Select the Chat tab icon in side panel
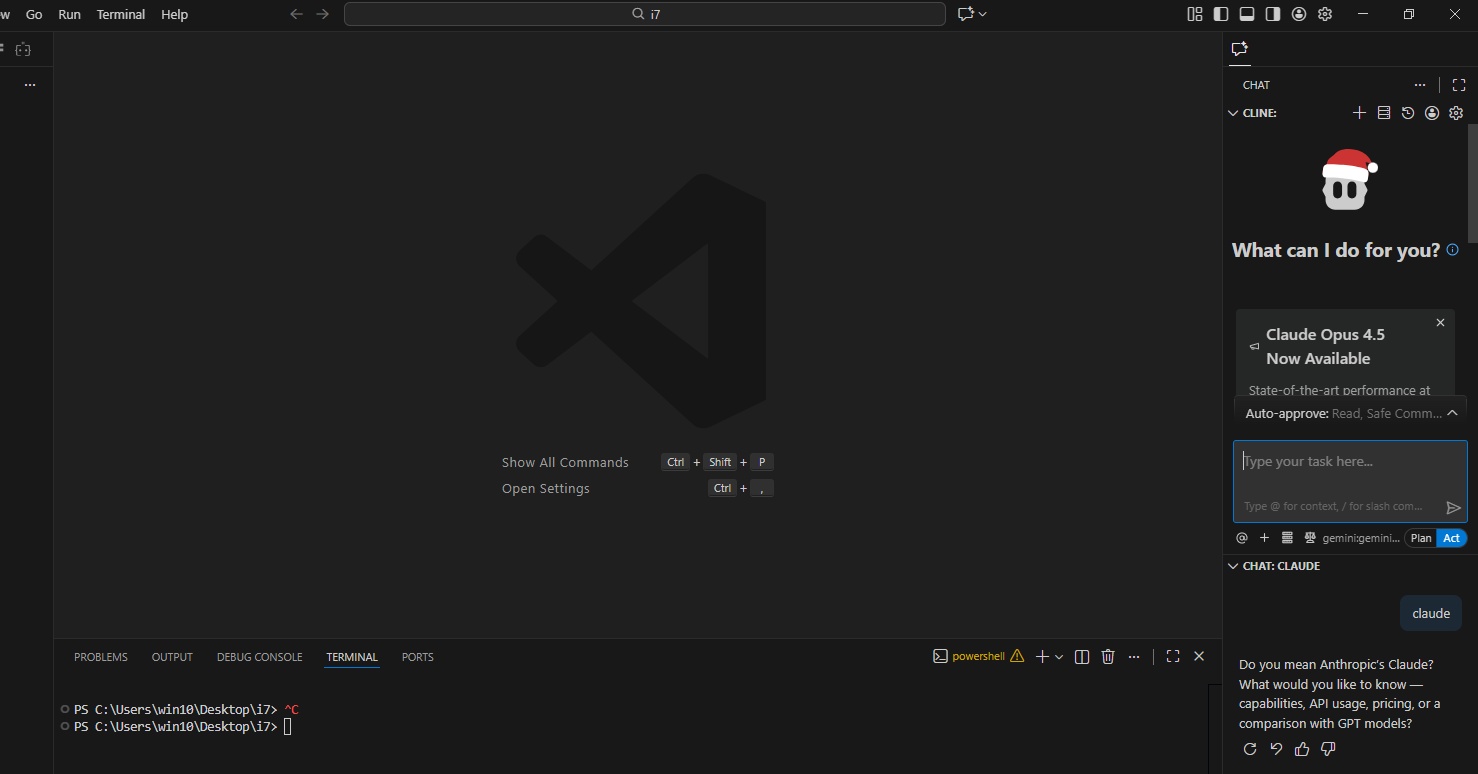This screenshot has width=1478, height=774. click(x=1240, y=49)
